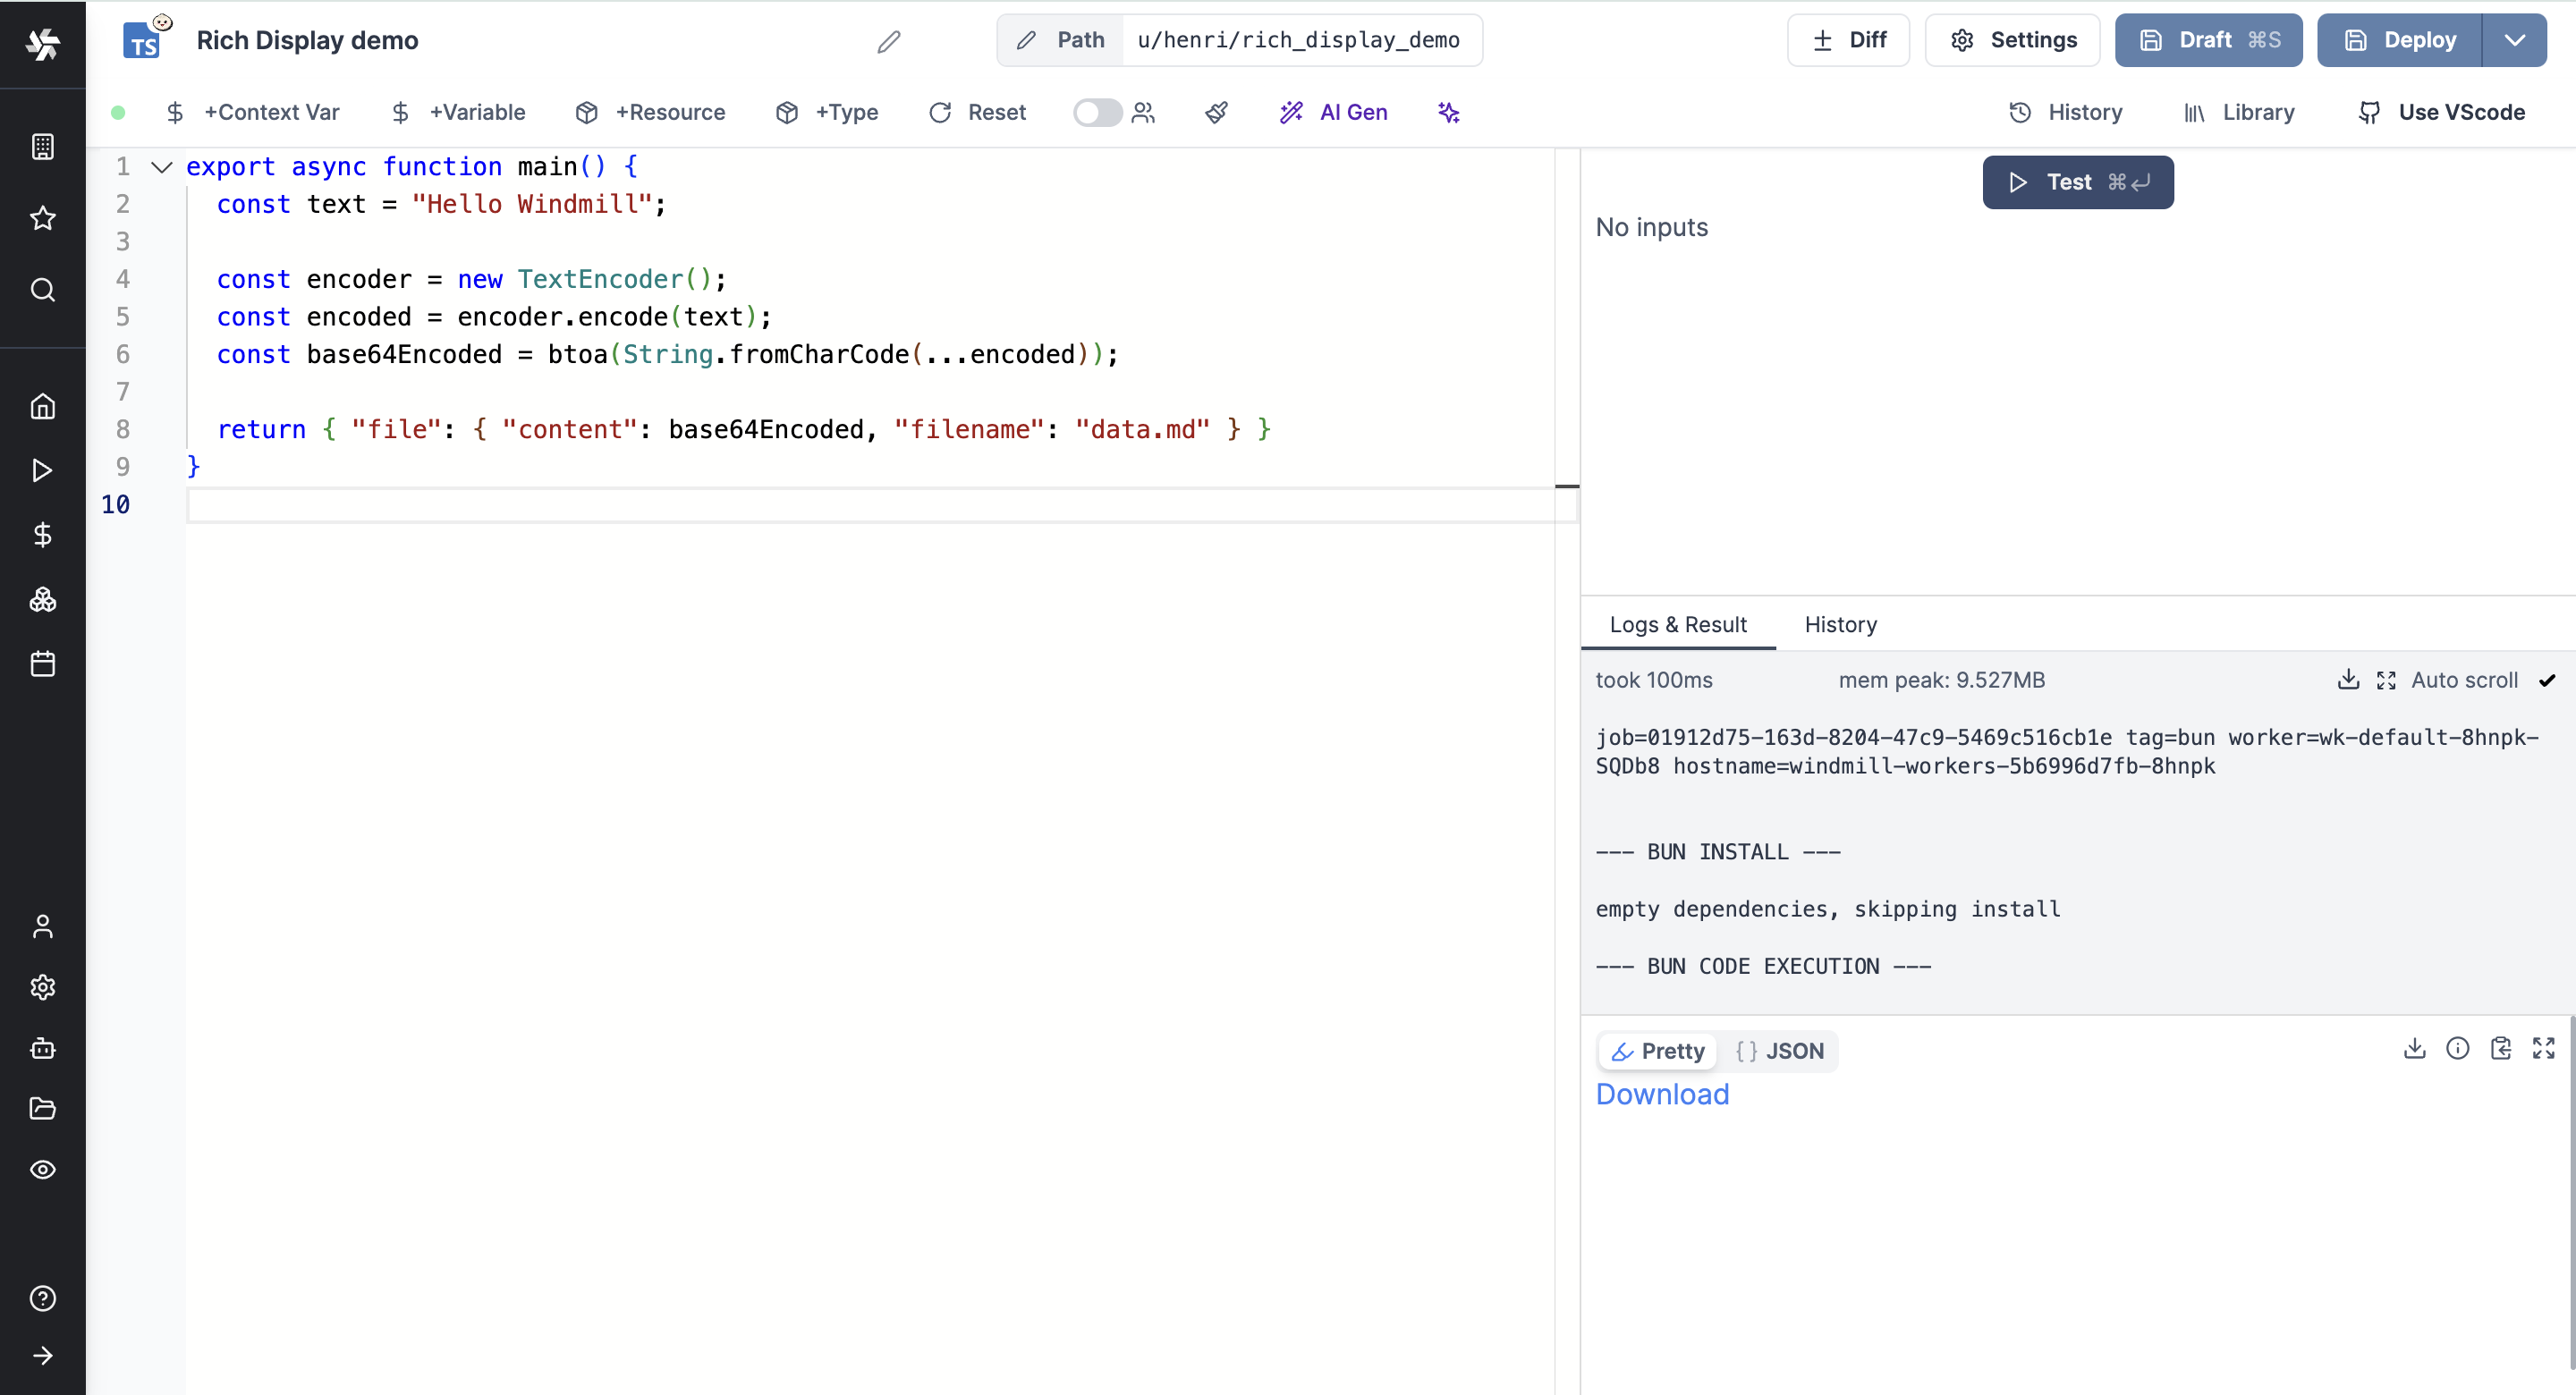The width and height of the screenshot is (2576, 1395).
Task: Open the Deploy dropdown arrow
Action: (x=2516, y=40)
